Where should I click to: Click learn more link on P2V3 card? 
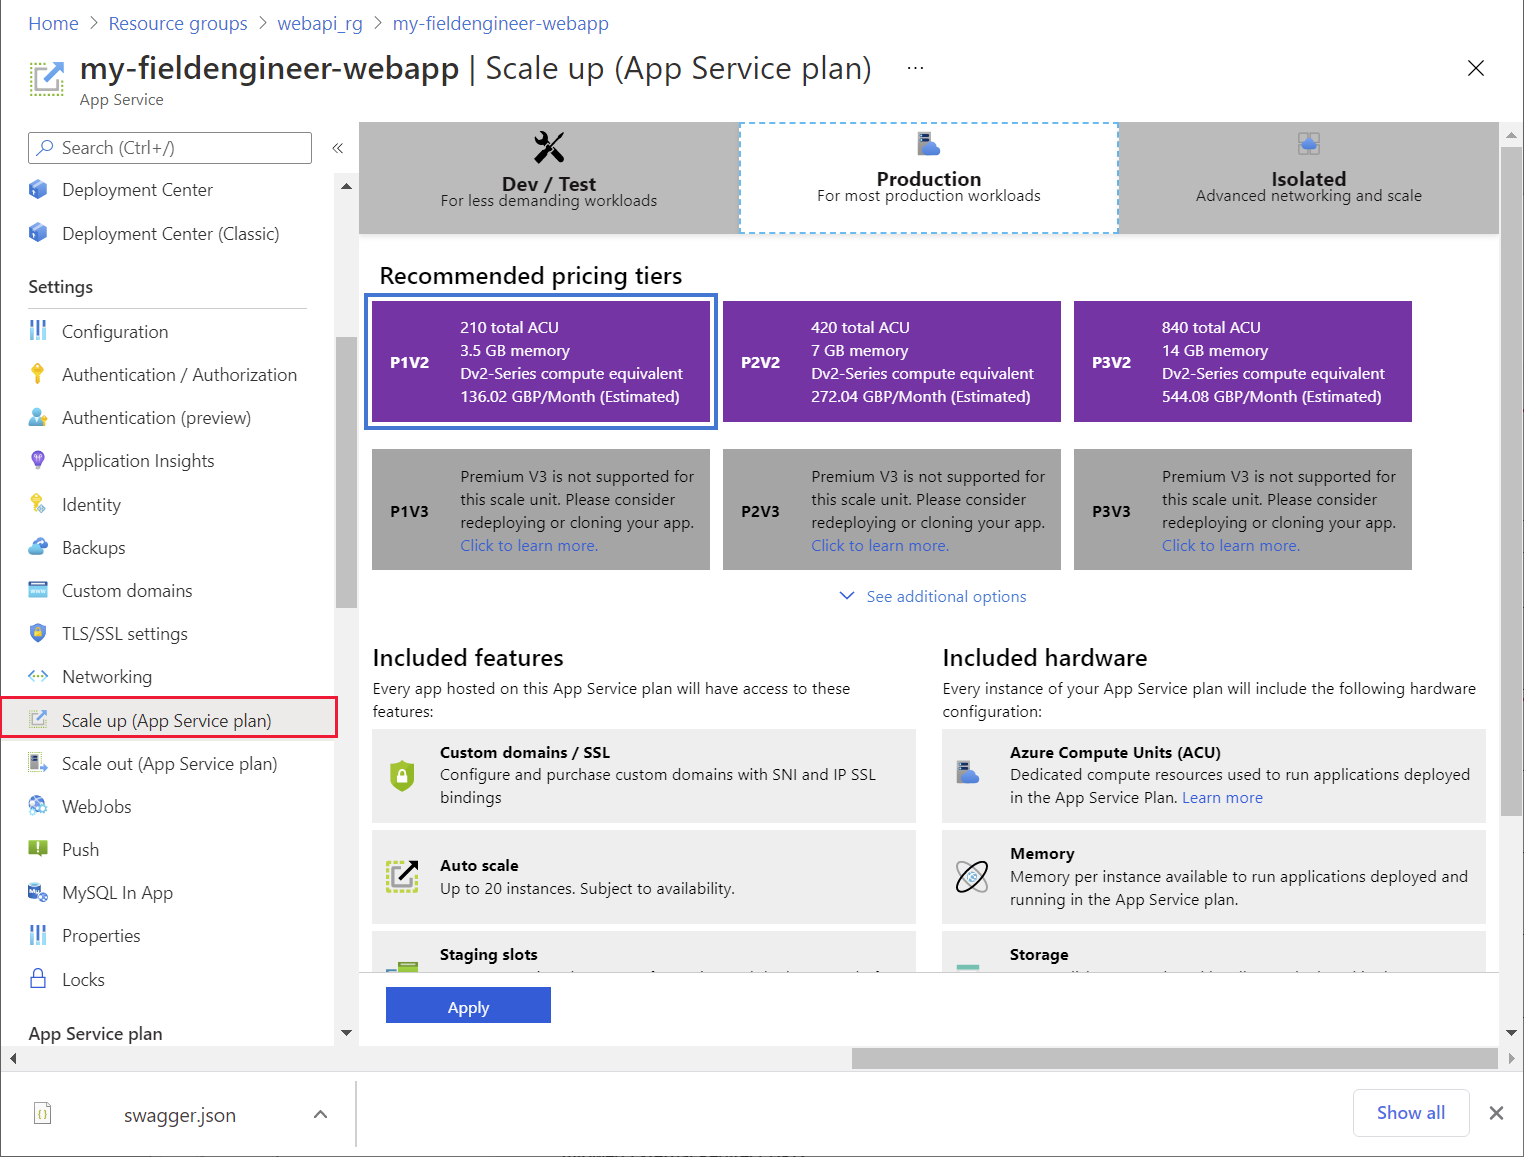(x=880, y=545)
